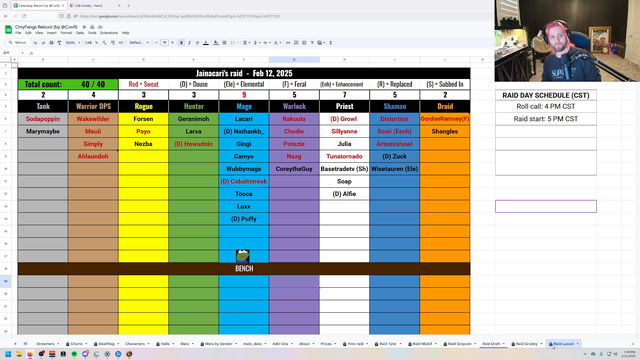Switch to the Raid Grubby sheet tab
640x360 pixels.
point(527,344)
